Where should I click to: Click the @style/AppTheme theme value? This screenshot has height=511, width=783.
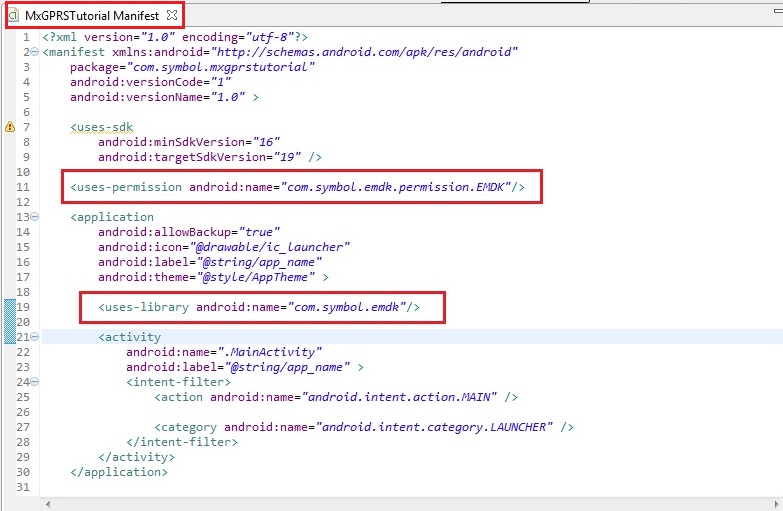tap(262, 277)
